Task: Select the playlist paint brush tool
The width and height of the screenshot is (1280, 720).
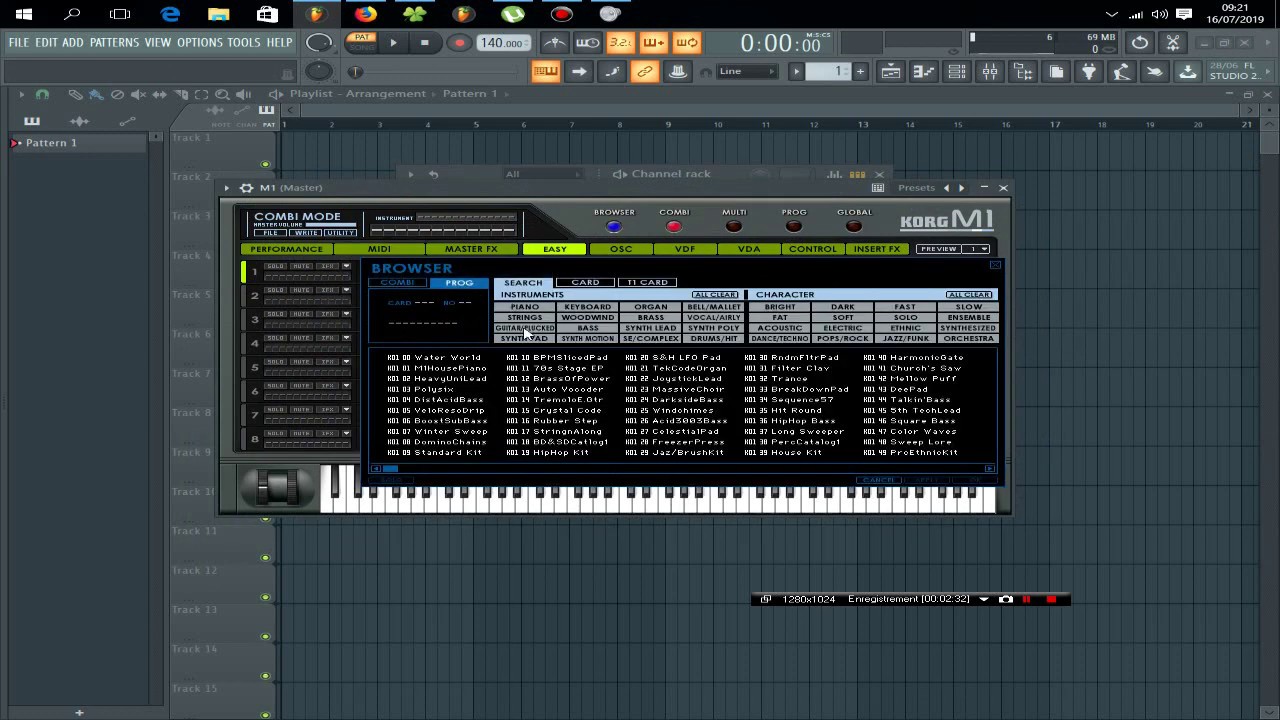Action: [96, 94]
